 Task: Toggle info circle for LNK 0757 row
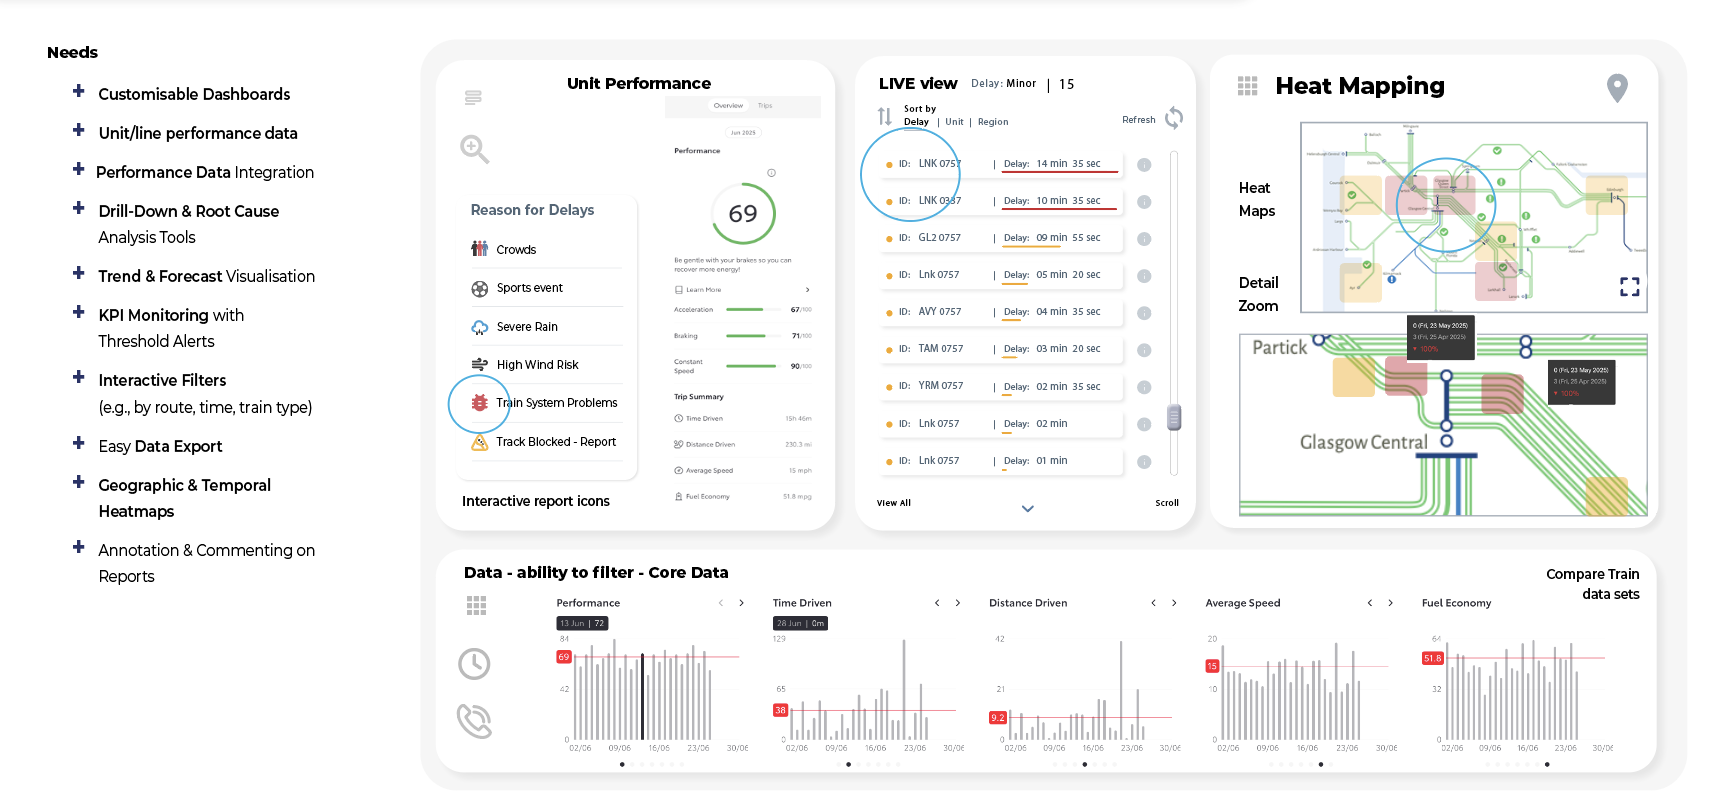pos(1144,165)
